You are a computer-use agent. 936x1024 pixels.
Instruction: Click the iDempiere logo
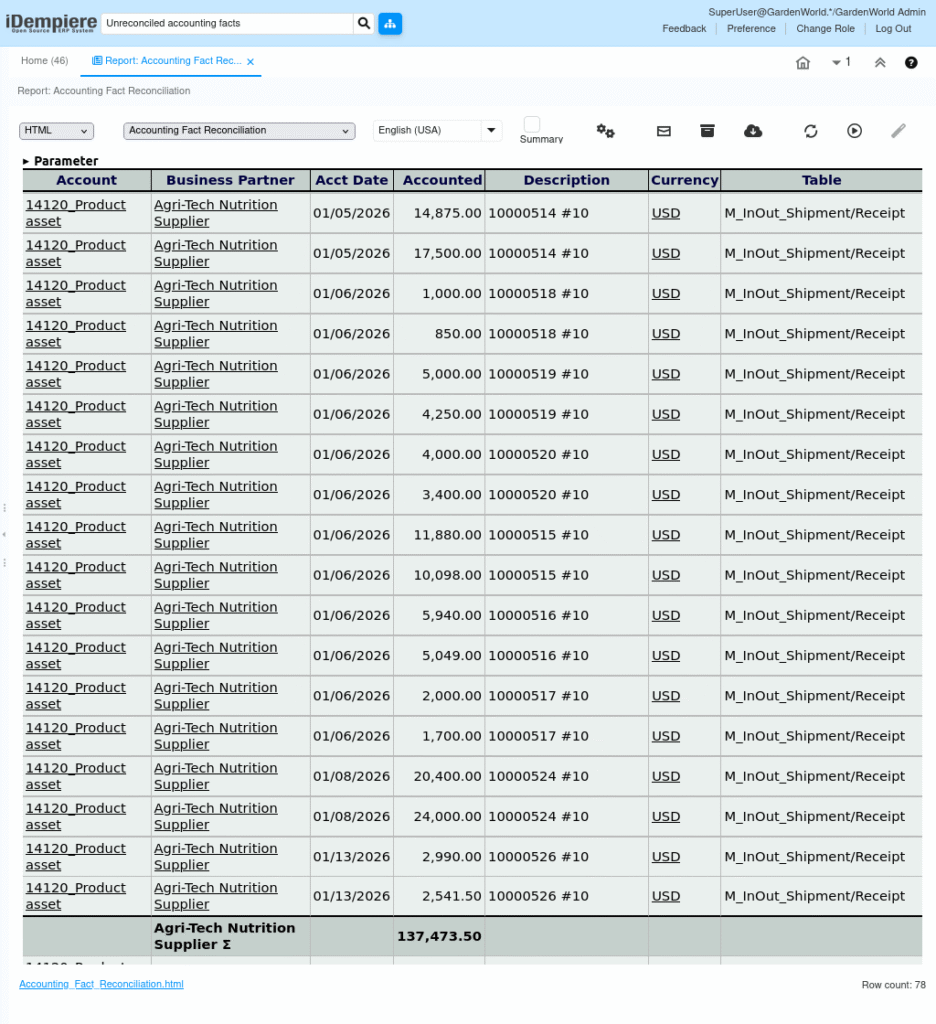coord(52,23)
